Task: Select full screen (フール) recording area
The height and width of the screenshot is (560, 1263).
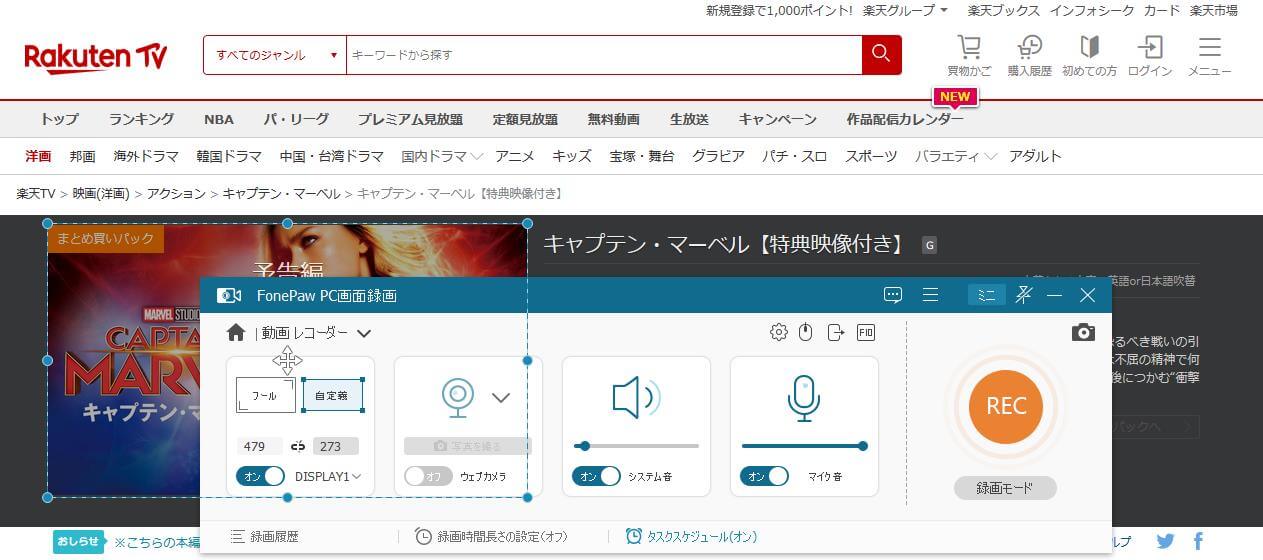Action: pyautogui.click(x=265, y=395)
